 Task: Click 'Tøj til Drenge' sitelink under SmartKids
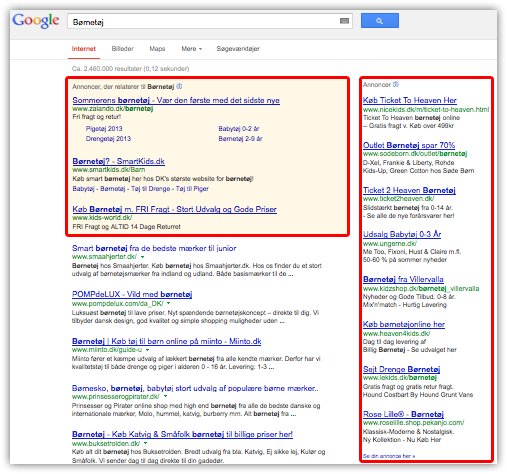click(x=151, y=189)
